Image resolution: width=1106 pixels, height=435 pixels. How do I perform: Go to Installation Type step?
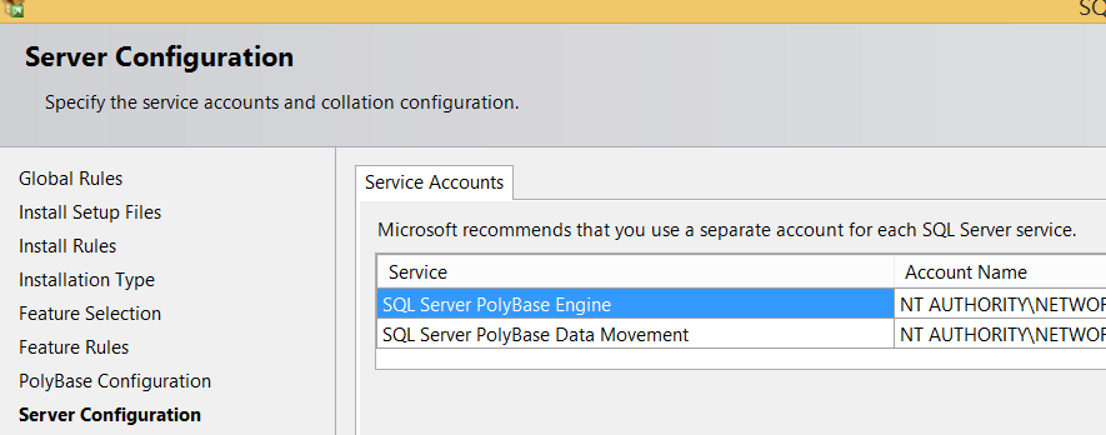pos(86,280)
